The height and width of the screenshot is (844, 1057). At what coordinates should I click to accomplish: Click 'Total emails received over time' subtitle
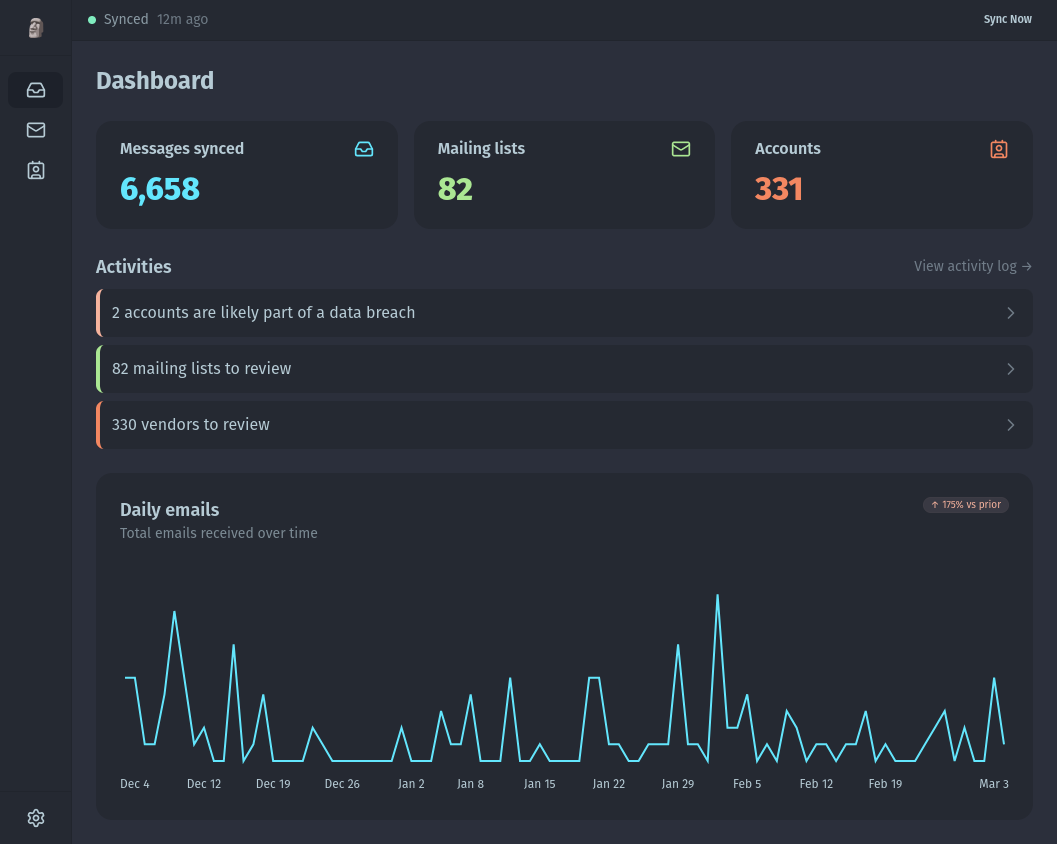click(218, 533)
